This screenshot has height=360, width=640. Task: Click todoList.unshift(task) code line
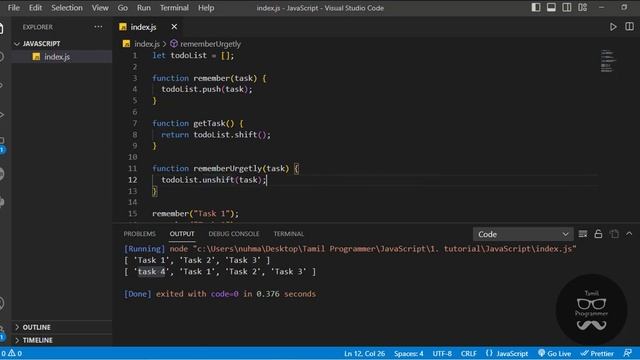(213, 180)
